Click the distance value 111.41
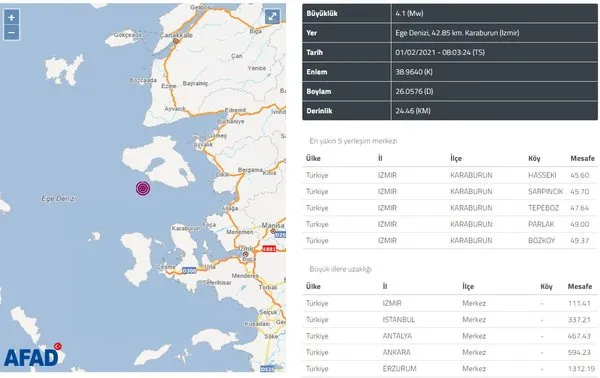600x378 pixels. pos(579,303)
